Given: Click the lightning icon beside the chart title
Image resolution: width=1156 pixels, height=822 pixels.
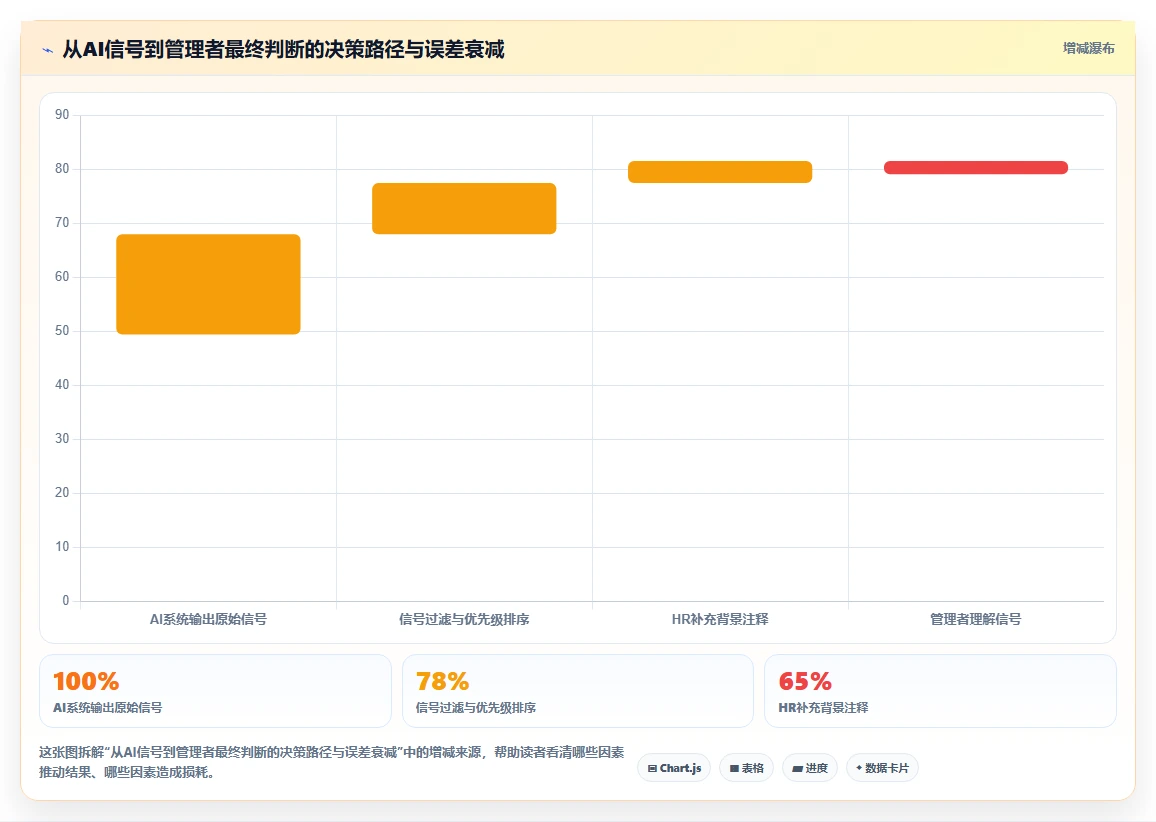Looking at the screenshot, I should 48,50.
